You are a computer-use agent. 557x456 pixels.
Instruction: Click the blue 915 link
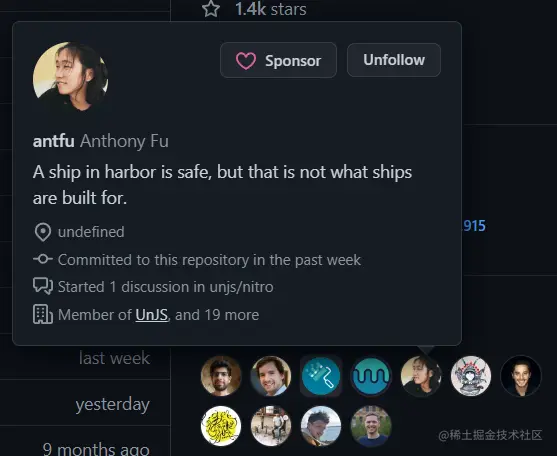tap(474, 226)
